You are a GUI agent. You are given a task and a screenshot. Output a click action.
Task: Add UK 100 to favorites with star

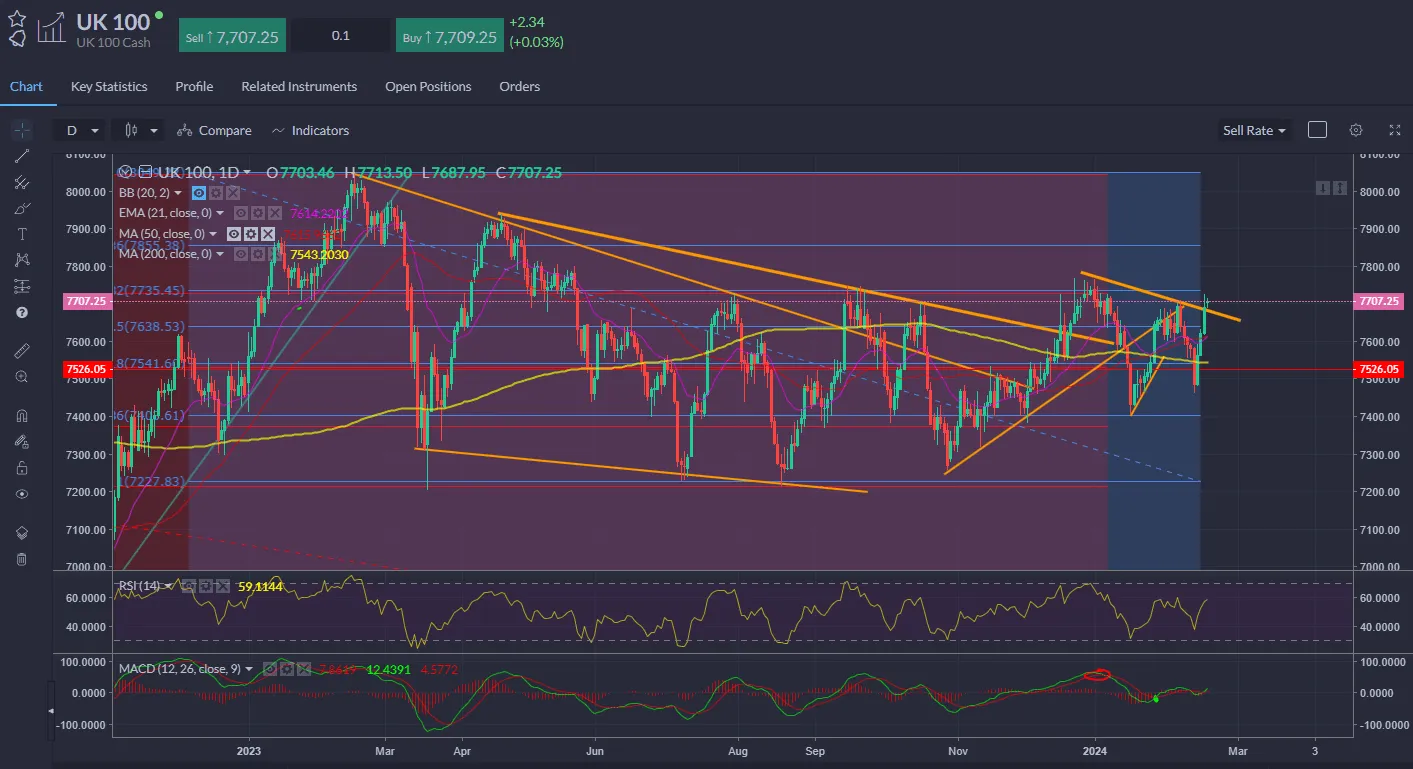[x=17, y=18]
